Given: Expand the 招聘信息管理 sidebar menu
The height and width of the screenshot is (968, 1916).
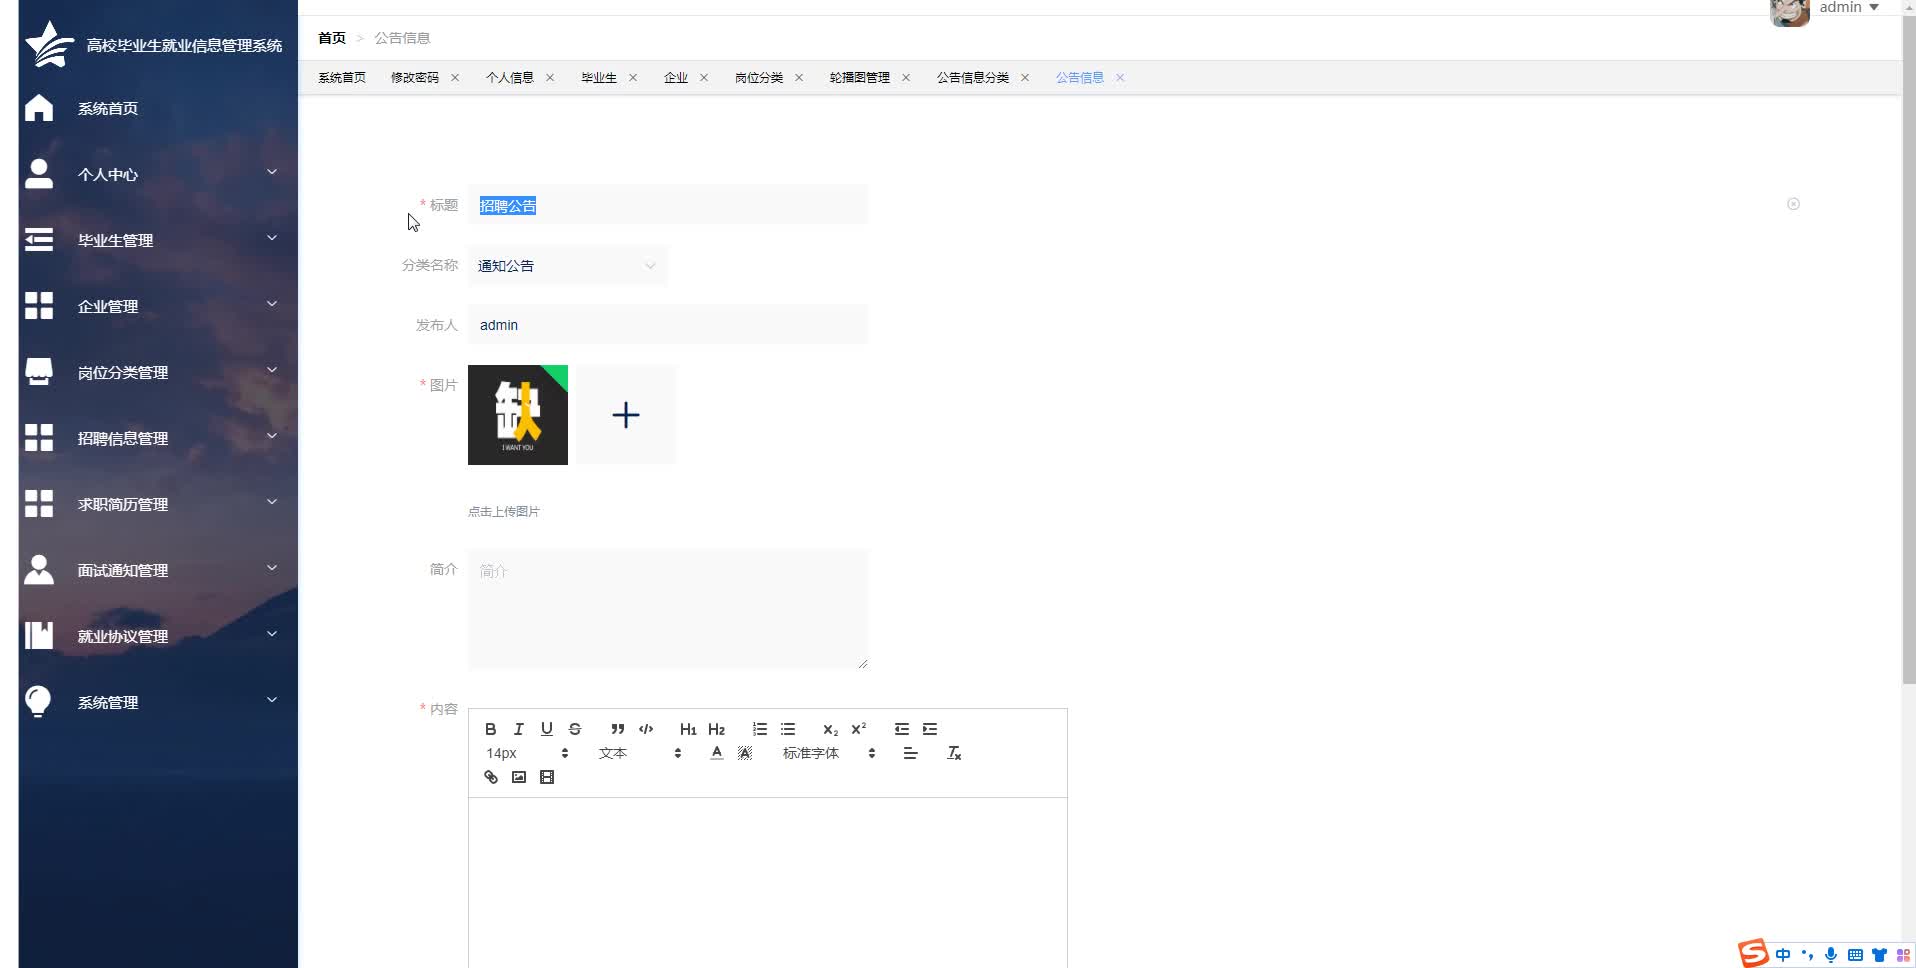Looking at the screenshot, I should coord(158,438).
